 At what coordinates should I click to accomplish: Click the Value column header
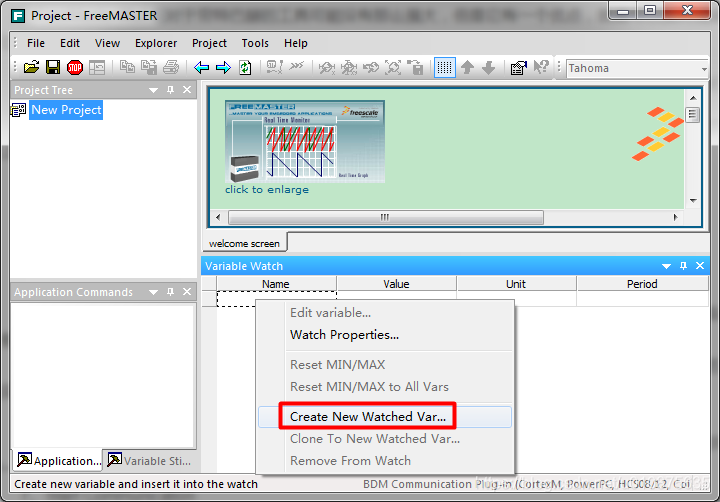396,284
